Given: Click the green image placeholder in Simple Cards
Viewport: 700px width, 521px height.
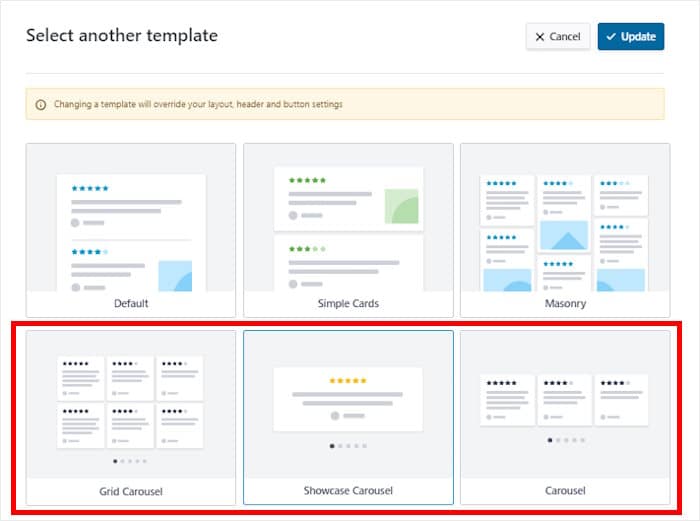Looking at the screenshot, I should pos(405,205).
